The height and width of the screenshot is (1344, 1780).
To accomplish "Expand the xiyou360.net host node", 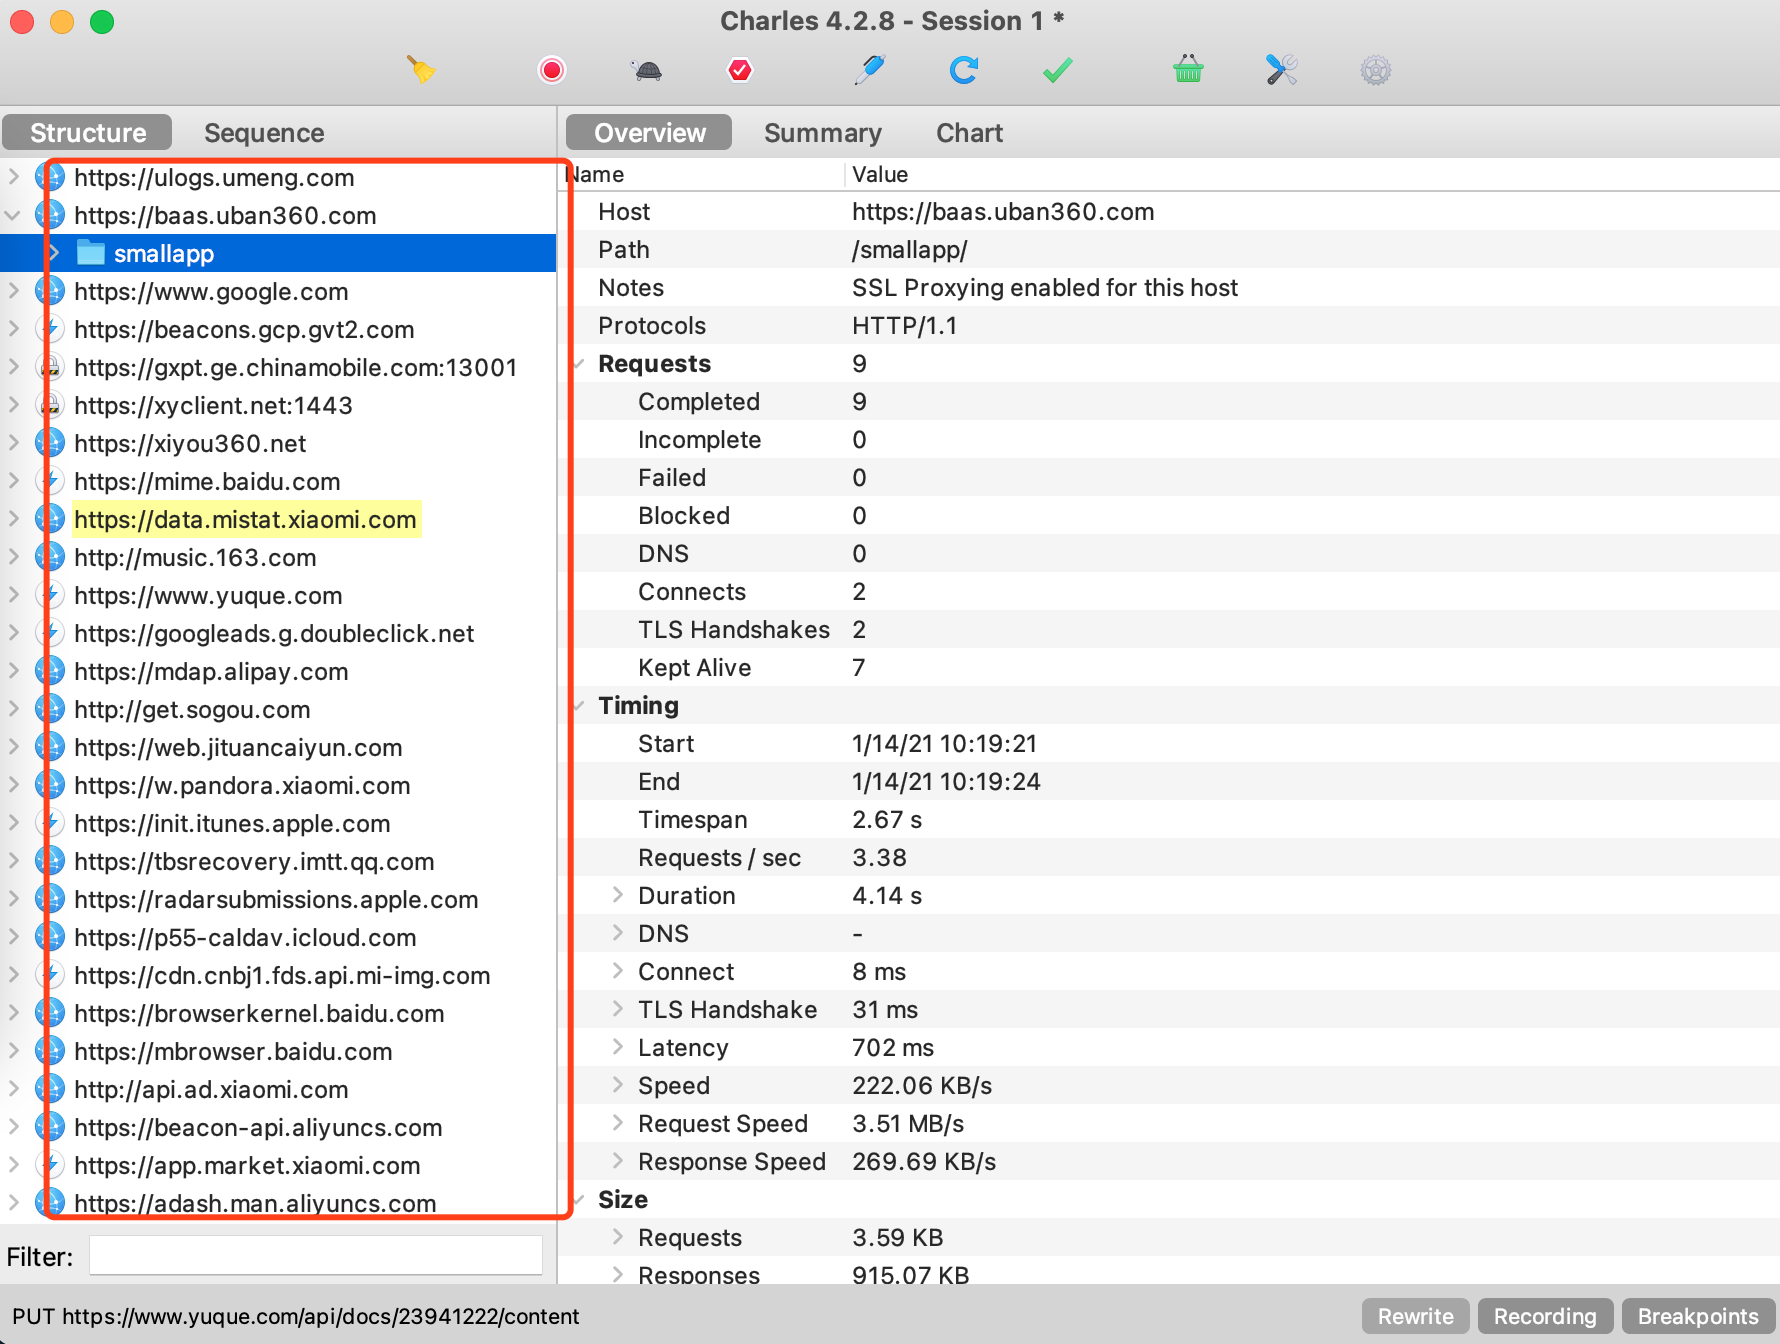I will pos(13,443).
